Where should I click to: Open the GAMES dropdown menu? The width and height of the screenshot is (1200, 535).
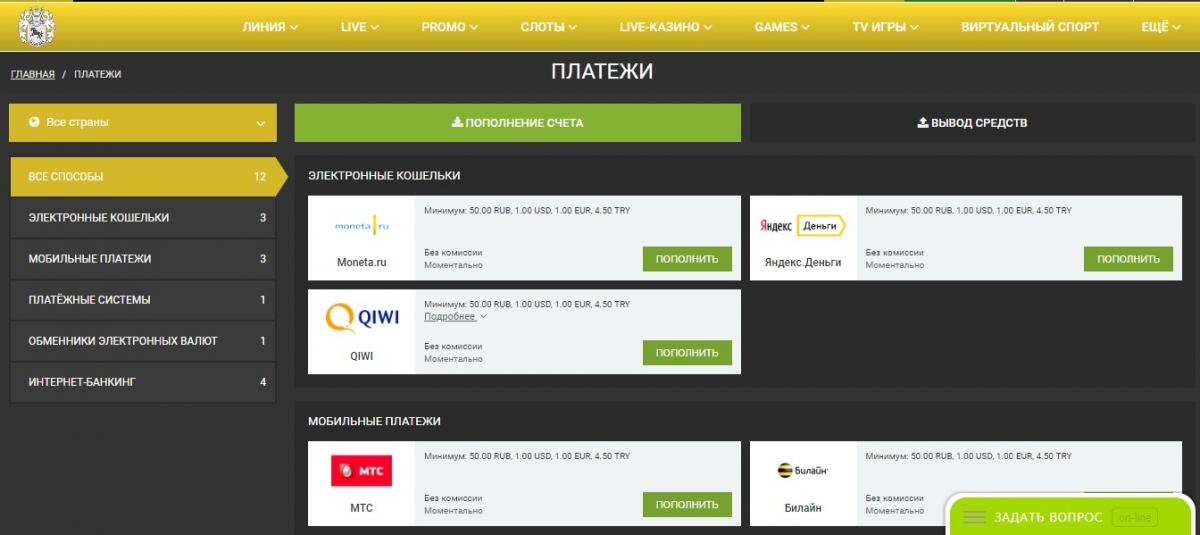[x=782, y=27]
